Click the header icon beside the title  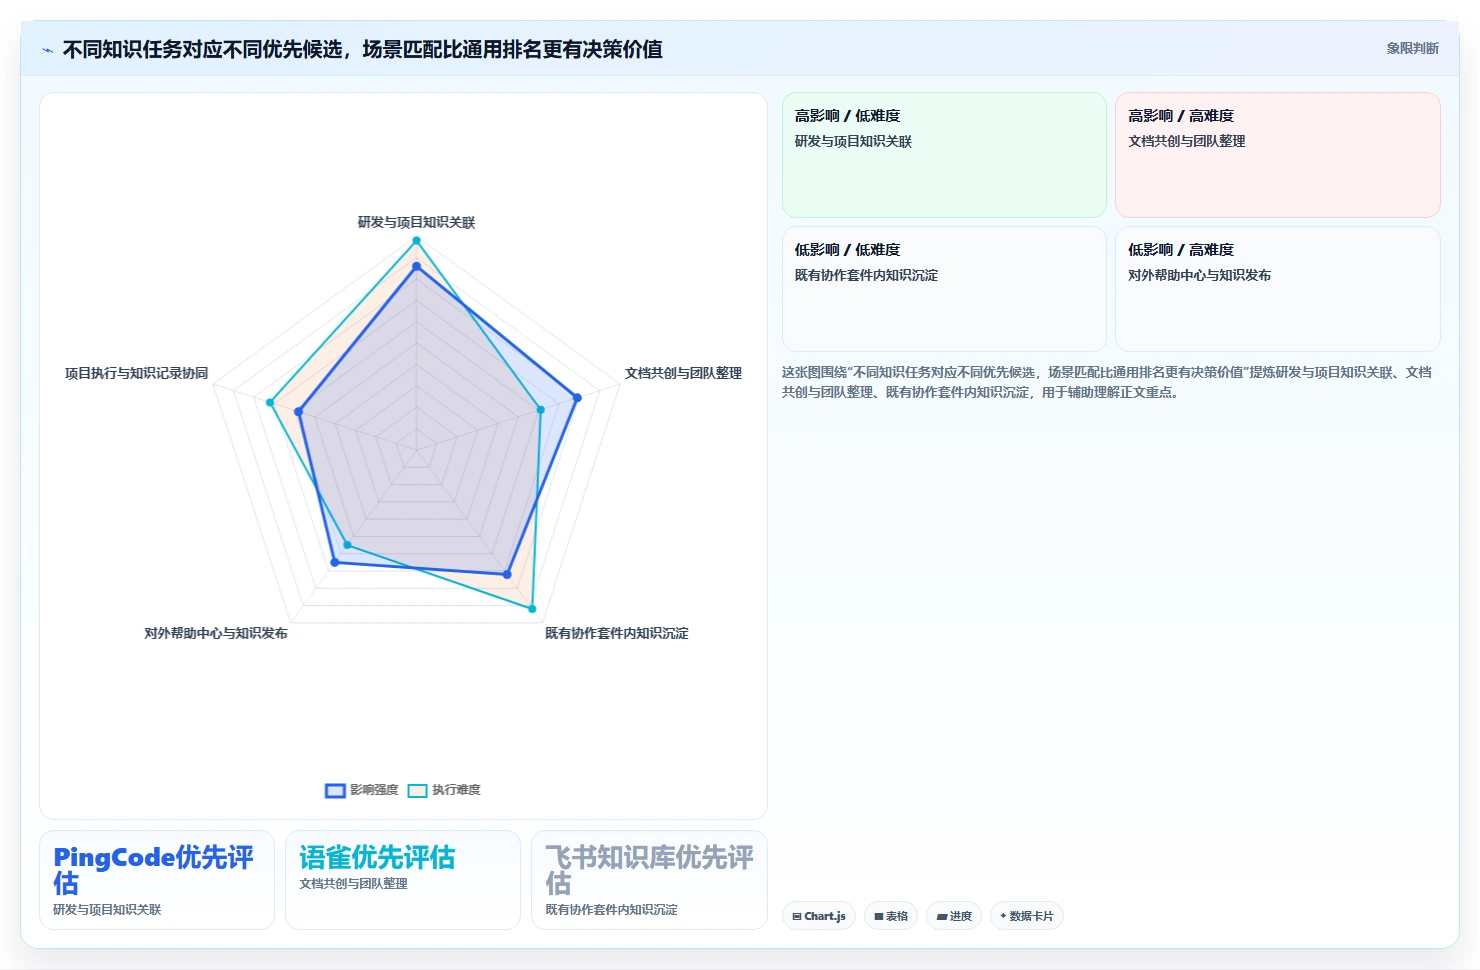click(x=47, y=50)
